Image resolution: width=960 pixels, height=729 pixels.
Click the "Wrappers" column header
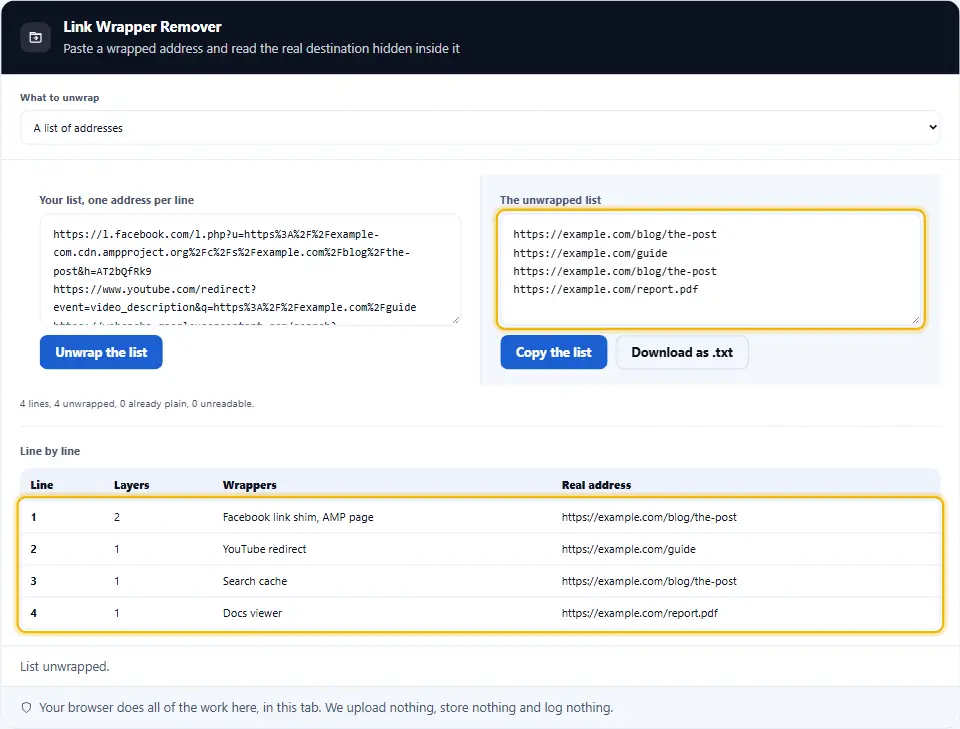(x=250, y=485)
